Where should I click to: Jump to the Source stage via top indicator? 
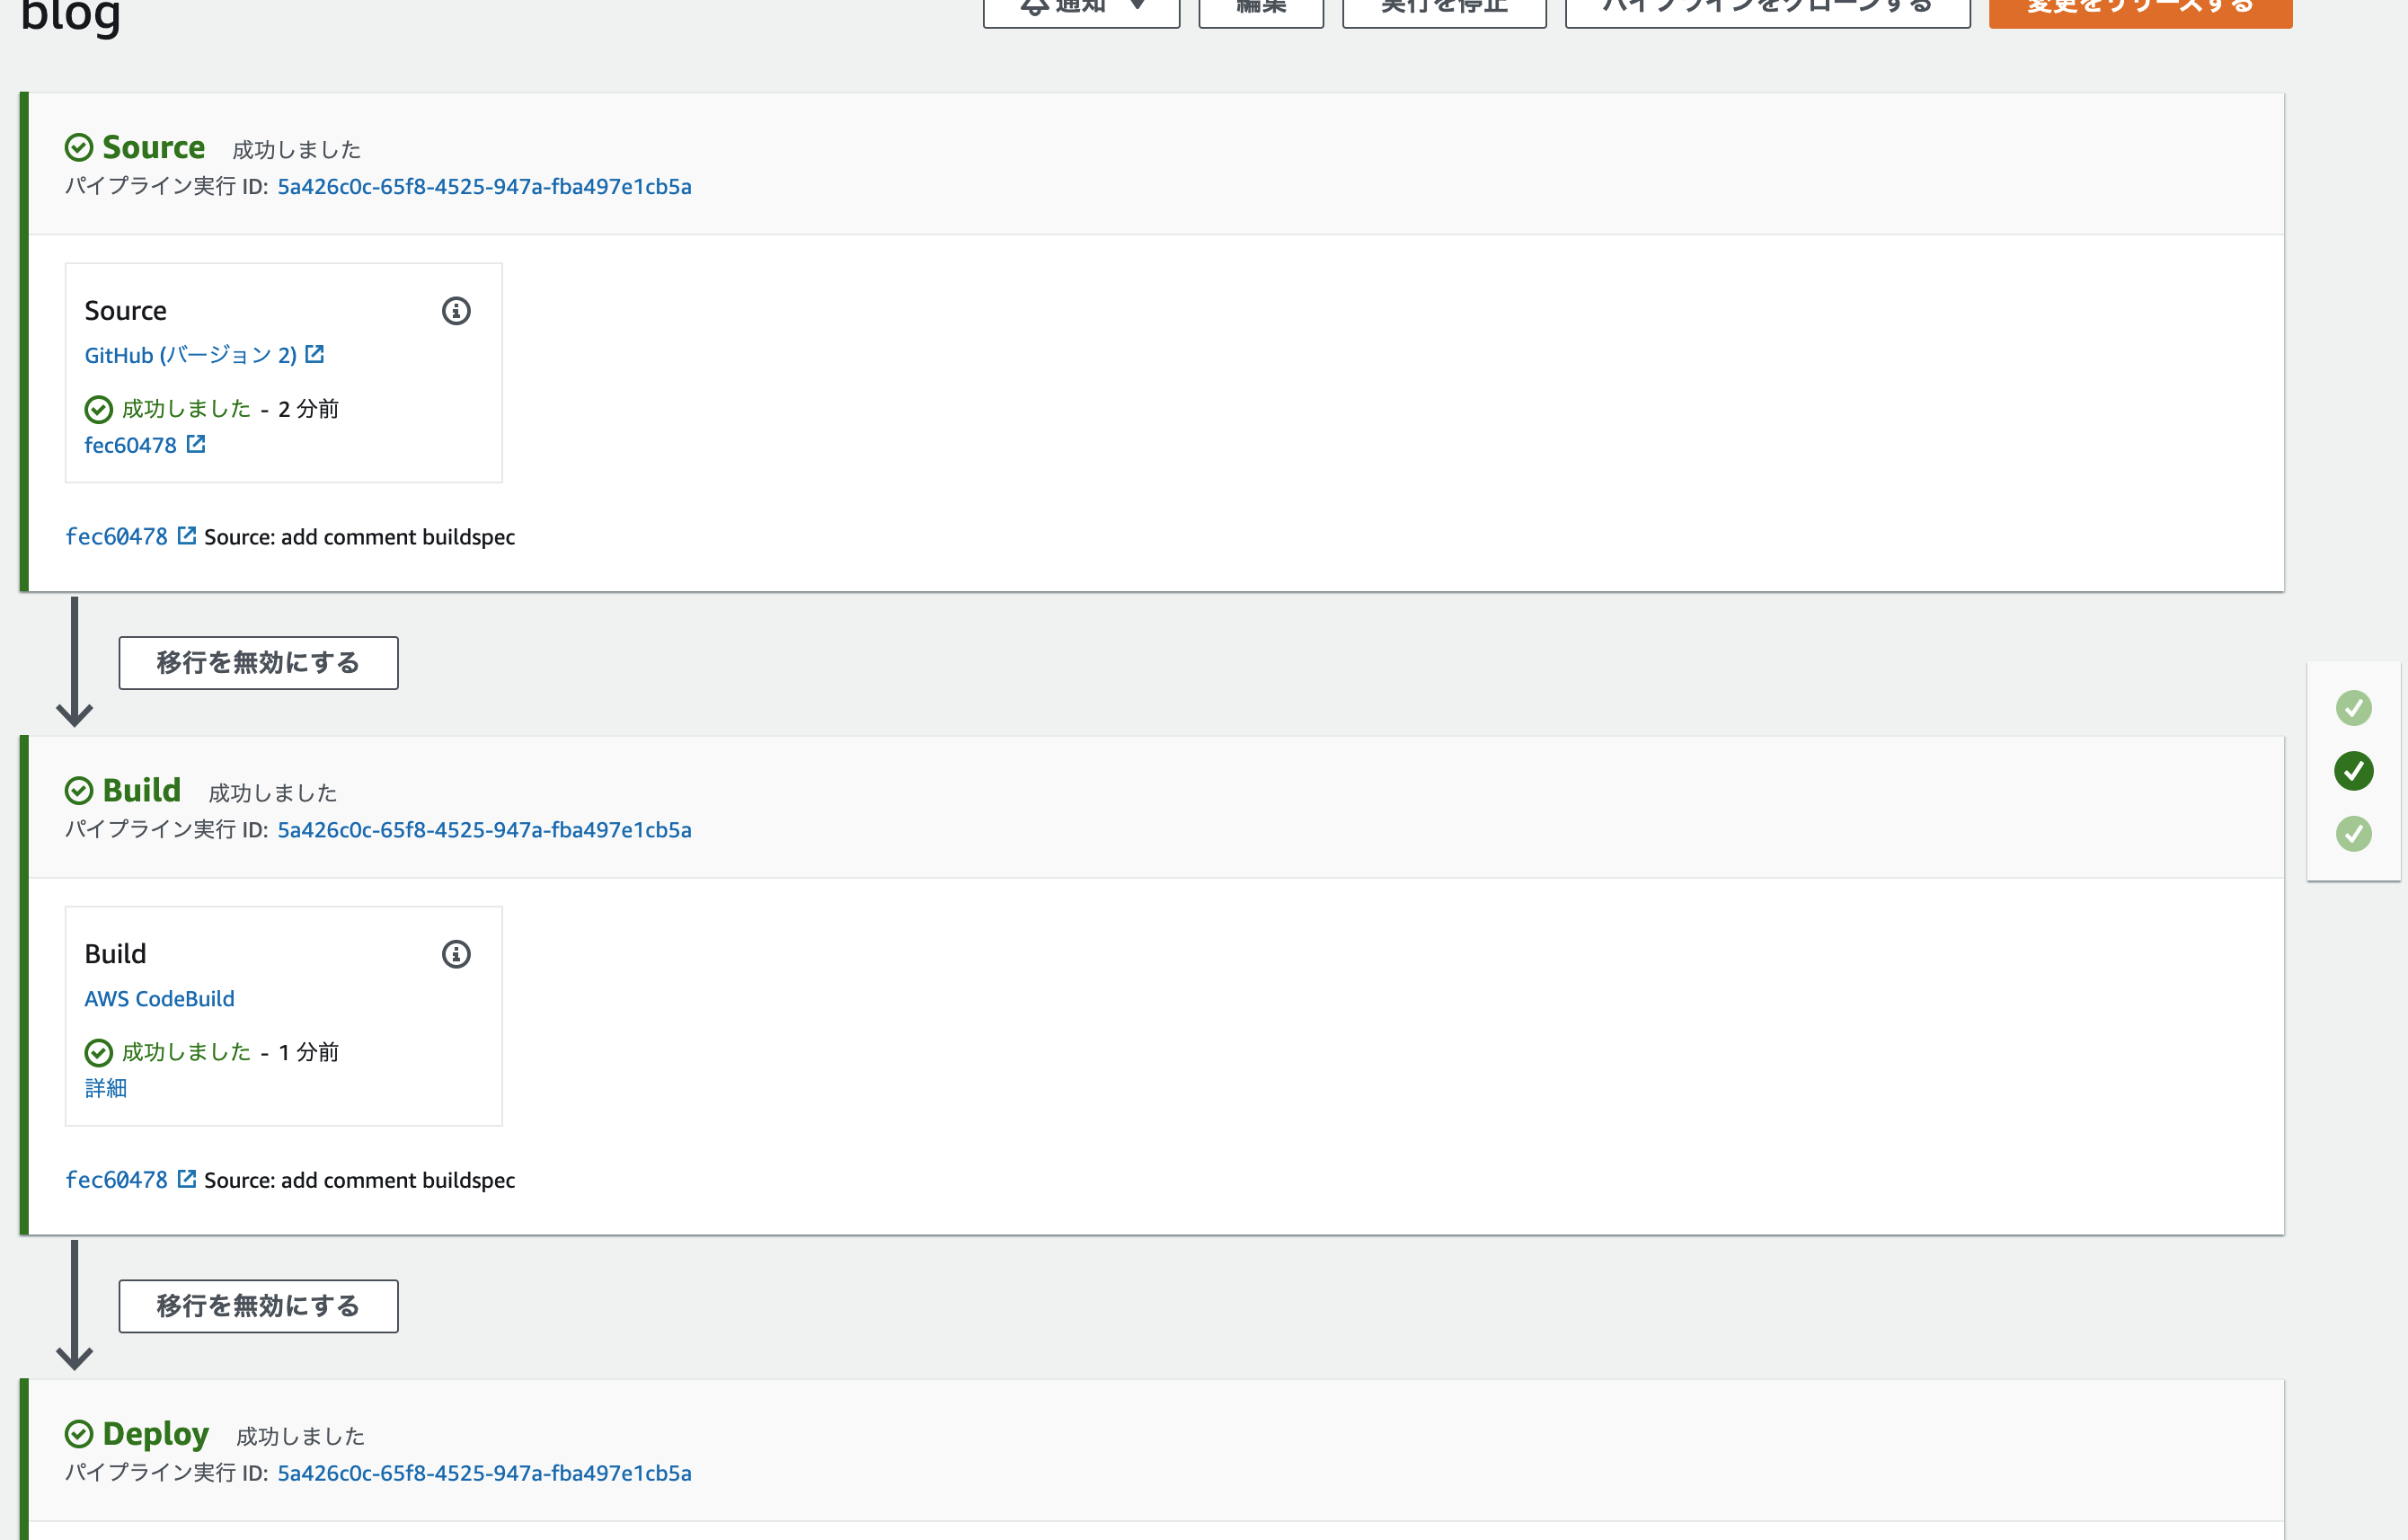point(2353,708)
